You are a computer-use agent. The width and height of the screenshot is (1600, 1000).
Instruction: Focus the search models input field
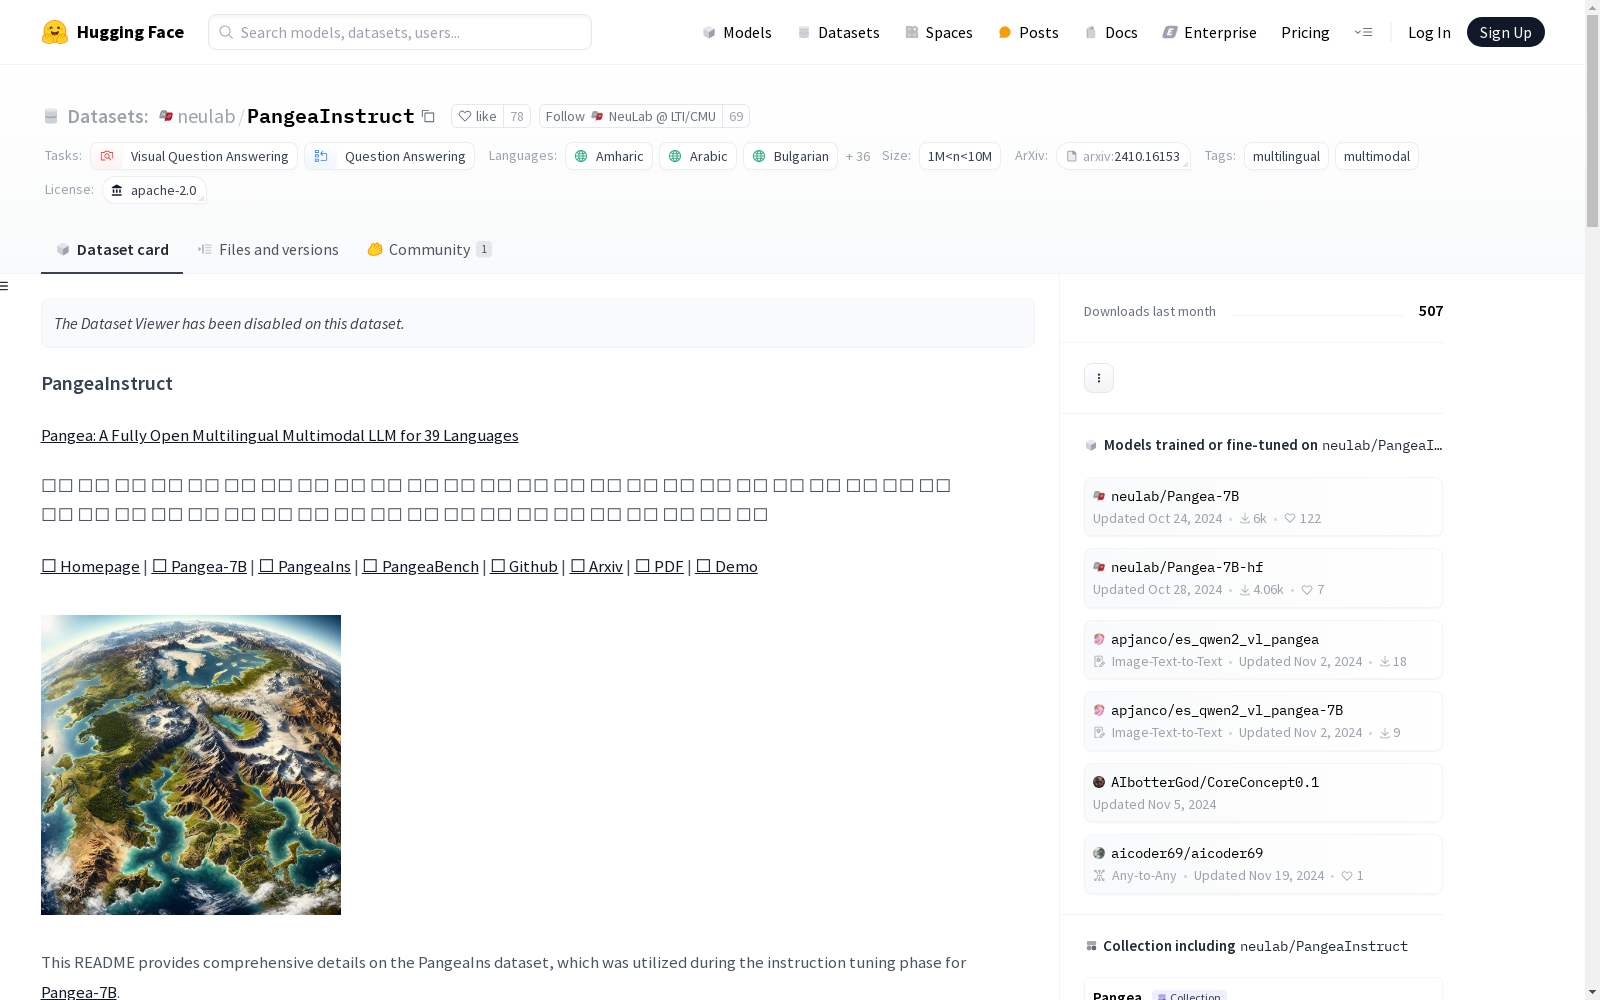400,32
